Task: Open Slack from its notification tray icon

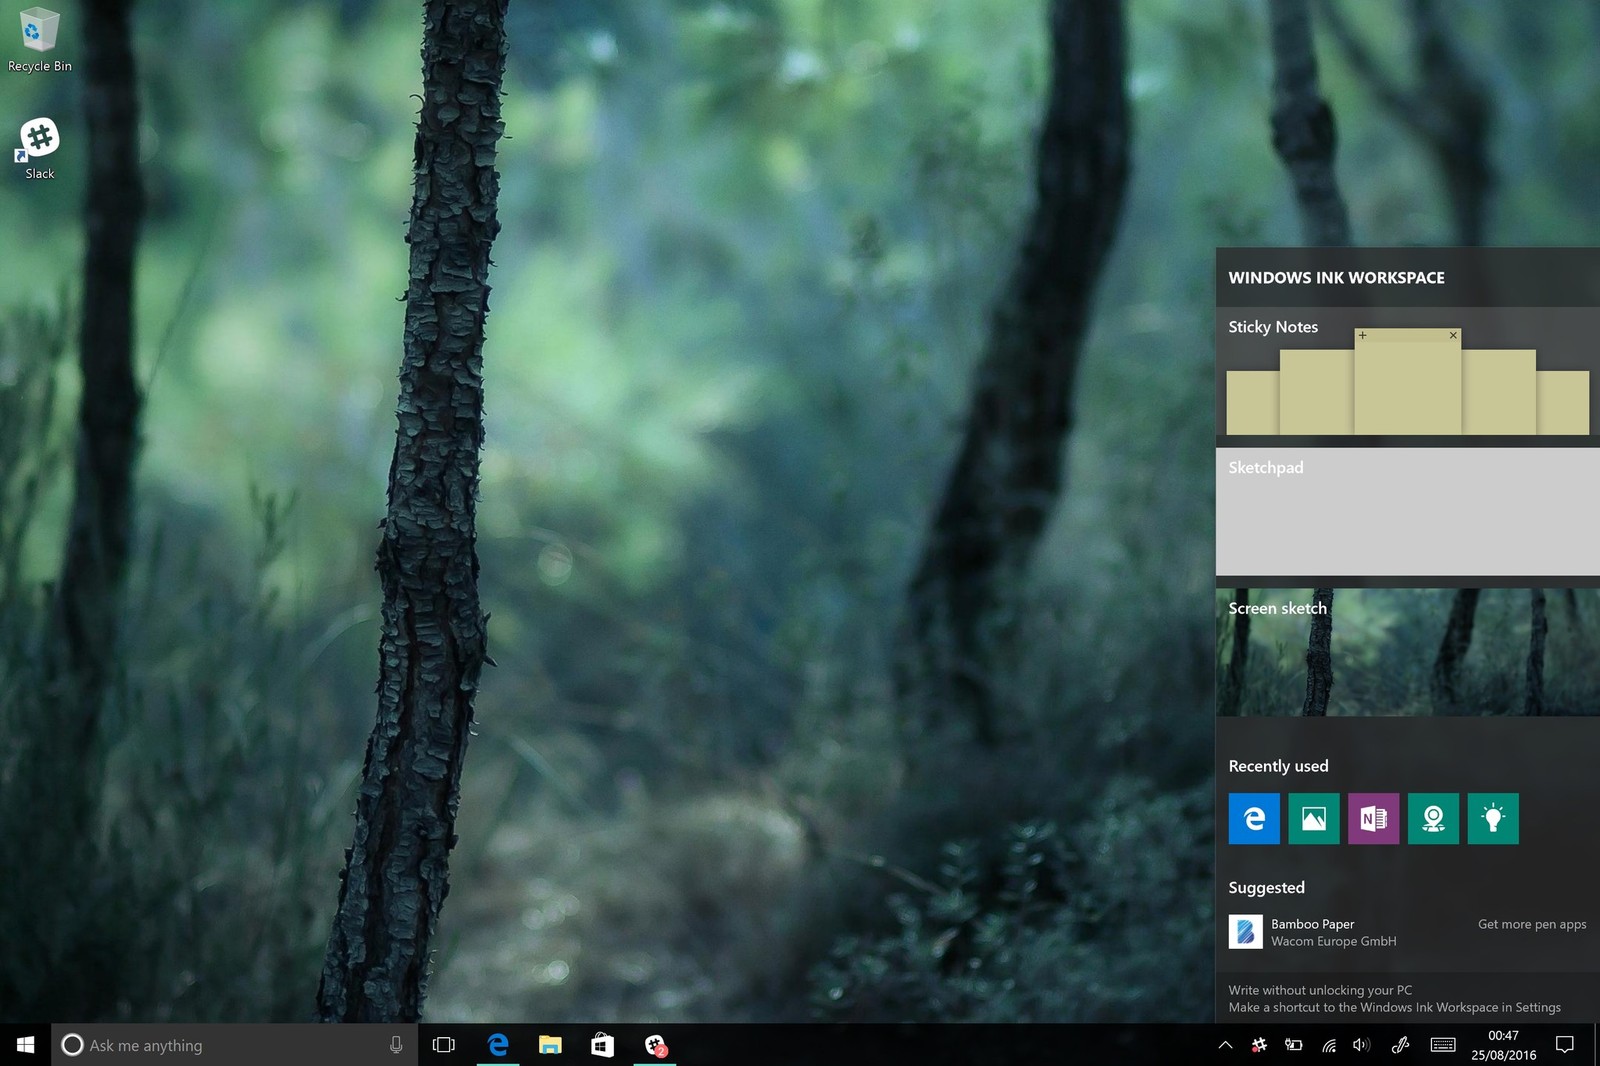Action: pos(1259,1045)
